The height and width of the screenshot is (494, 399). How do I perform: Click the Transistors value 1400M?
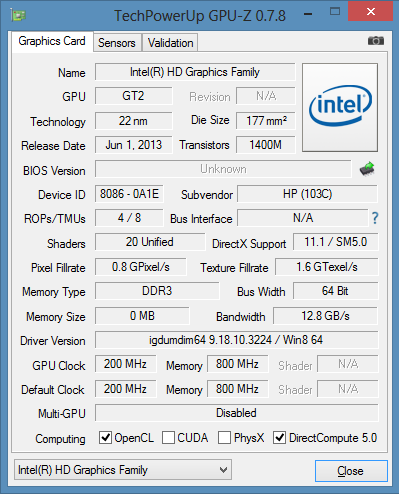pyautogui.click(x=266, y=145)
